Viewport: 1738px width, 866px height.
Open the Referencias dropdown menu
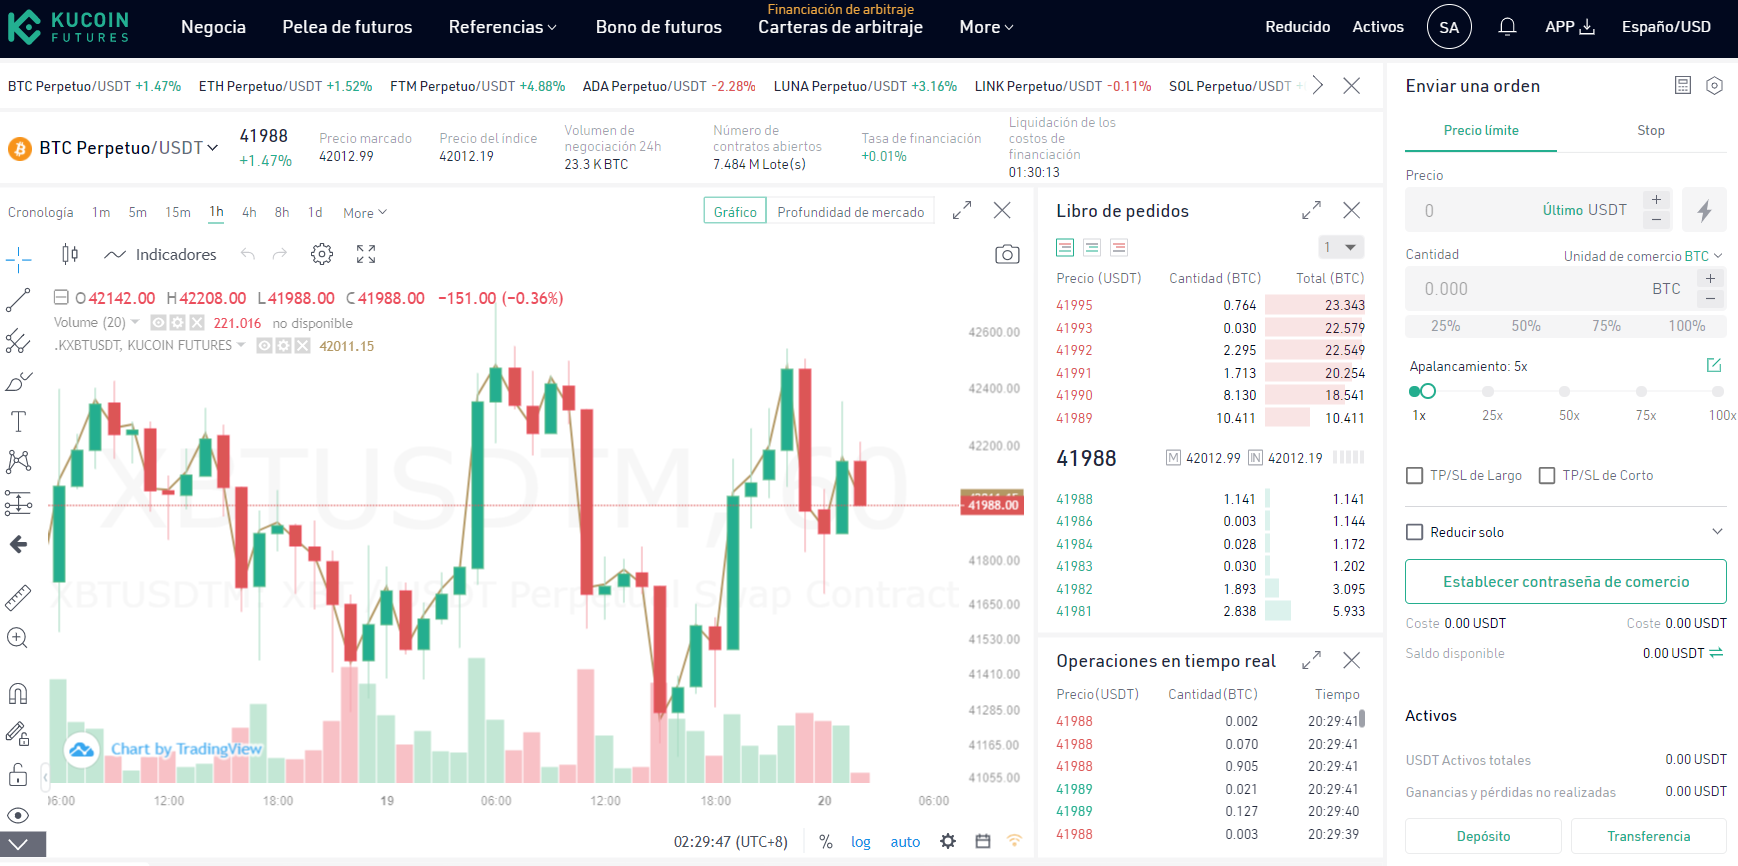click(503, 27)
